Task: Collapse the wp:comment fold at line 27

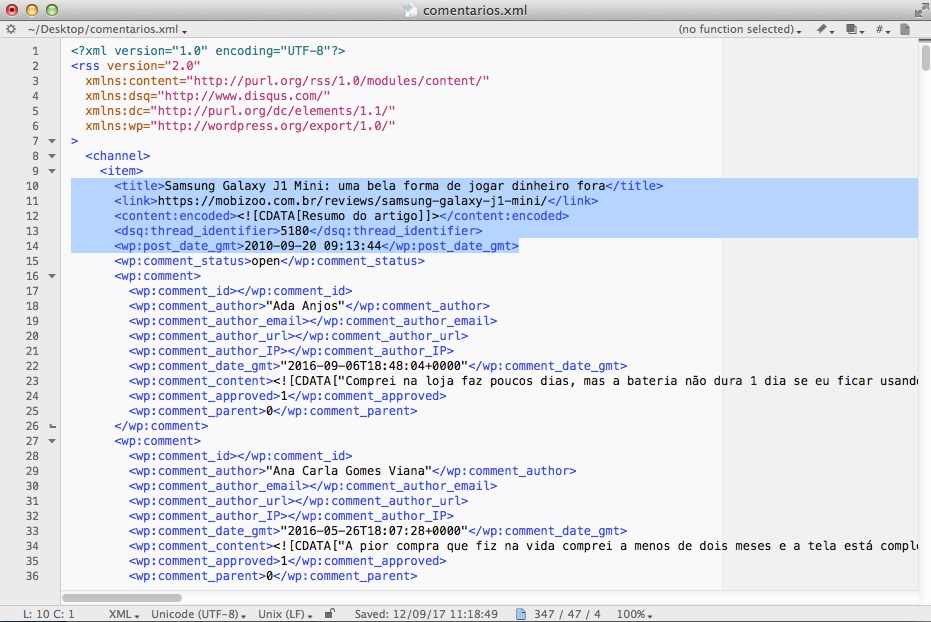Action: (52, 441)
